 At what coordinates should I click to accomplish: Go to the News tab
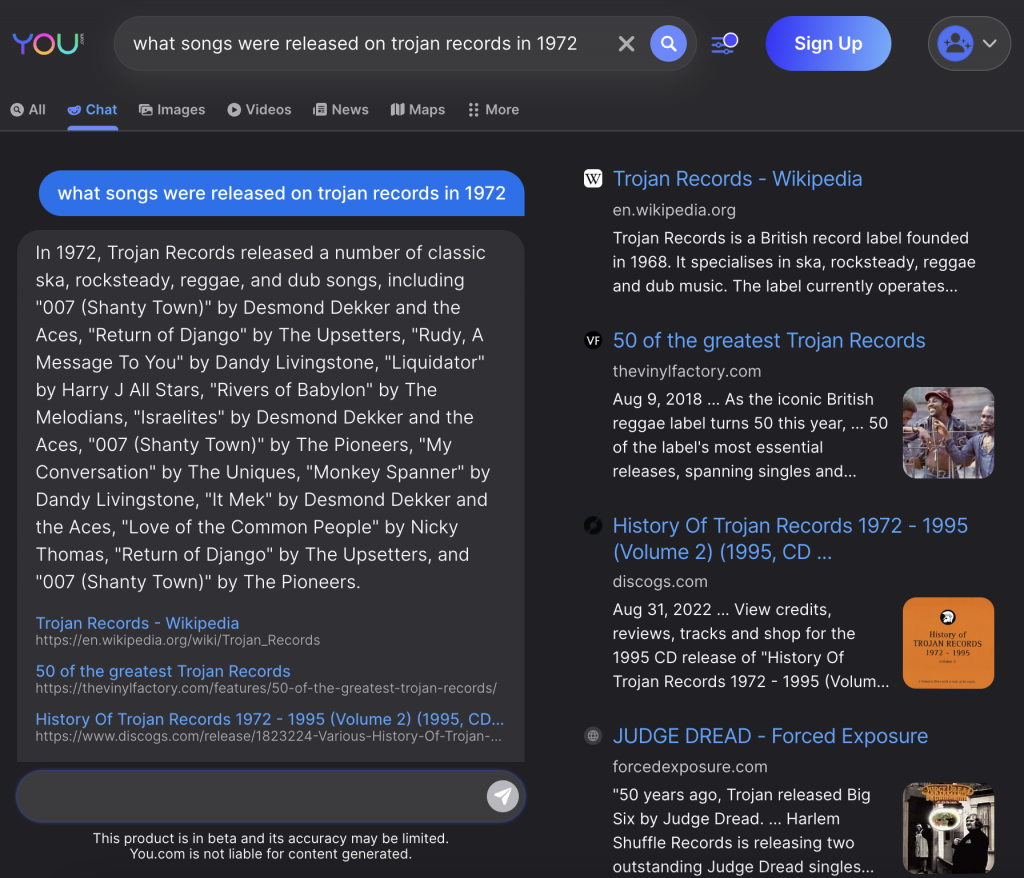(x=341, y=110)
